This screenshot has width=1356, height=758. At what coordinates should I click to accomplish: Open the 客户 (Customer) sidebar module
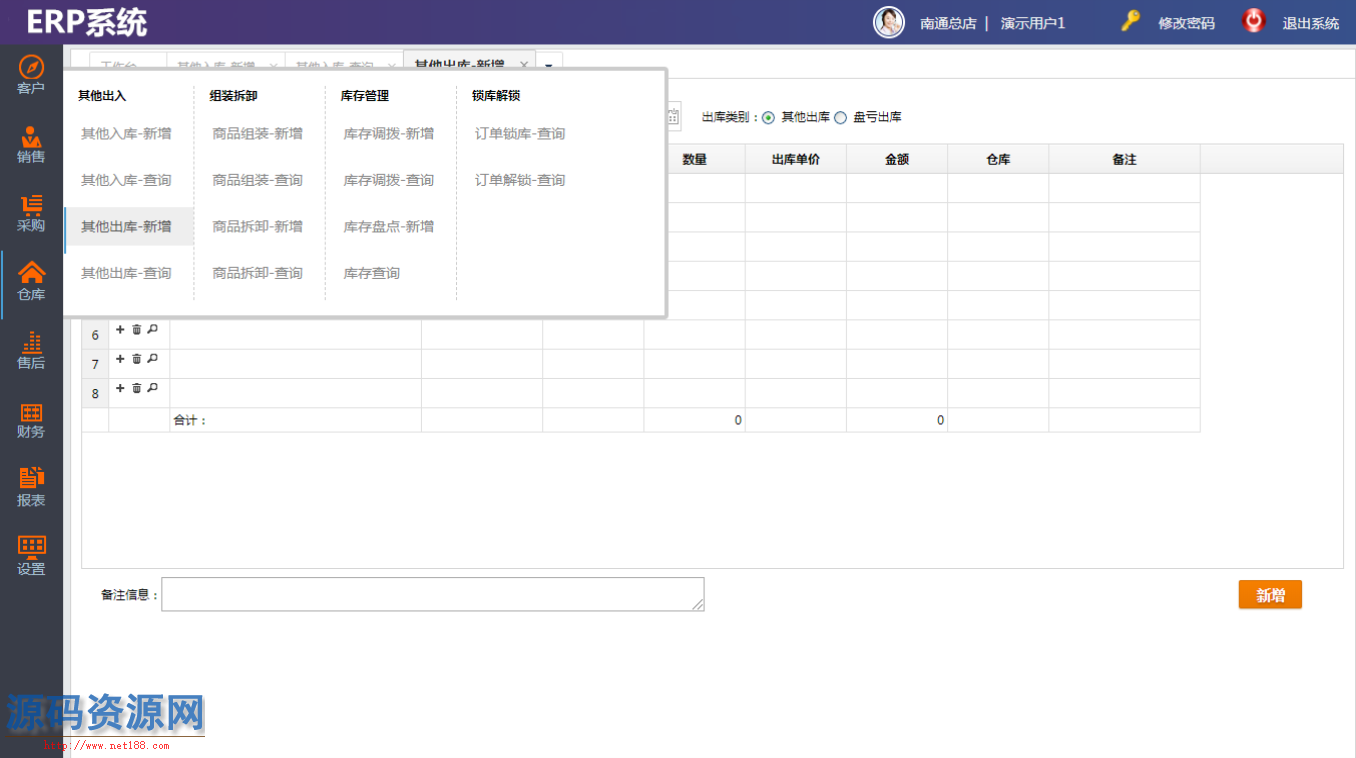[x=31, y=76]
